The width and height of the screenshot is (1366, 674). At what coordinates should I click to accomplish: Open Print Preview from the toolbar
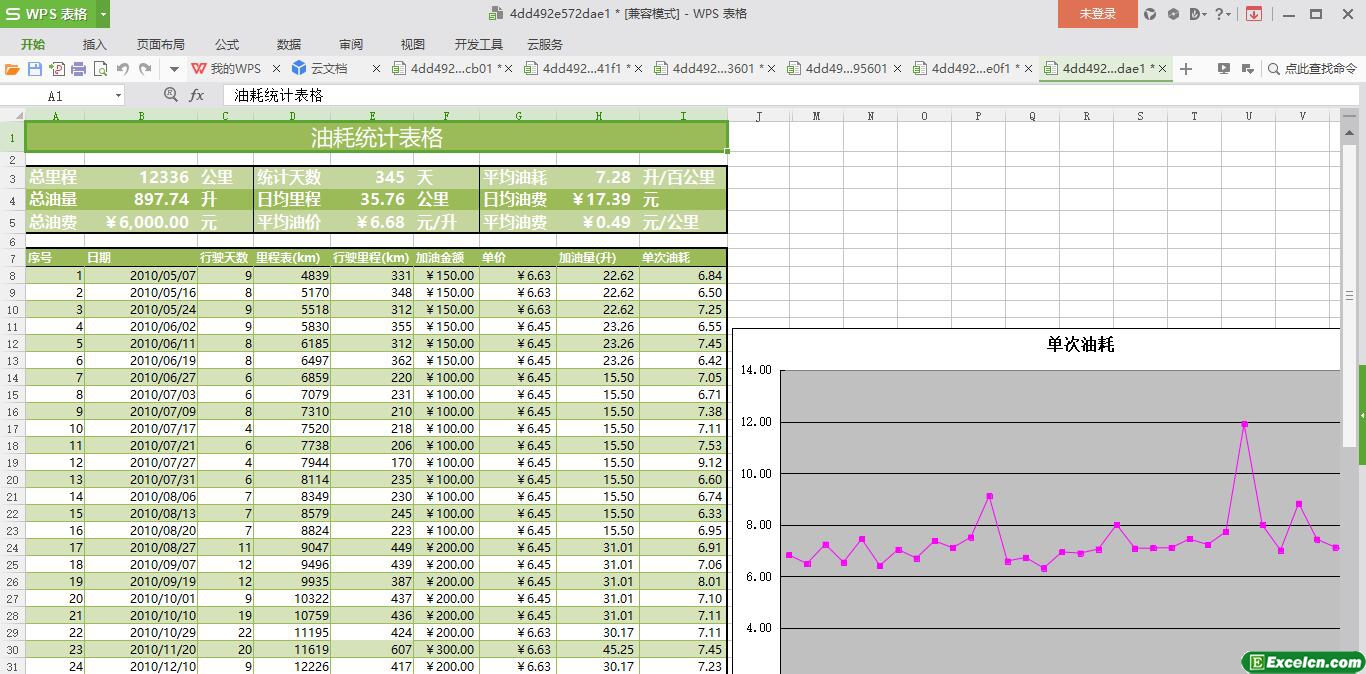point(100,69)
